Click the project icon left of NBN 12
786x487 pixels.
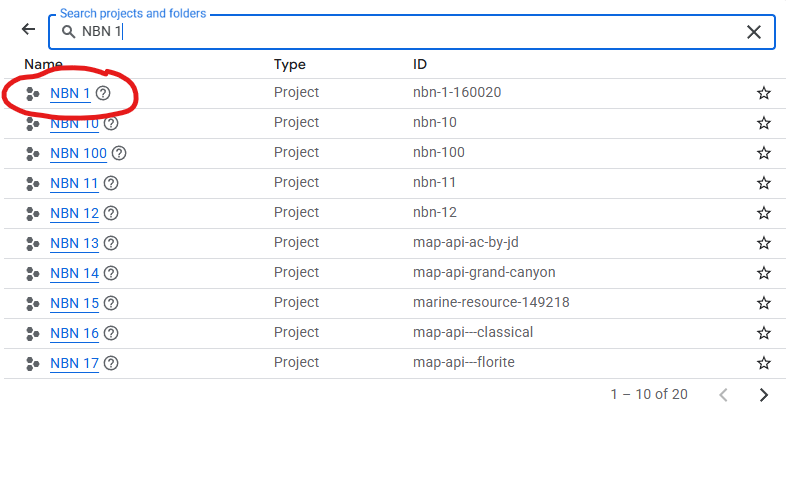pos(32,213)
